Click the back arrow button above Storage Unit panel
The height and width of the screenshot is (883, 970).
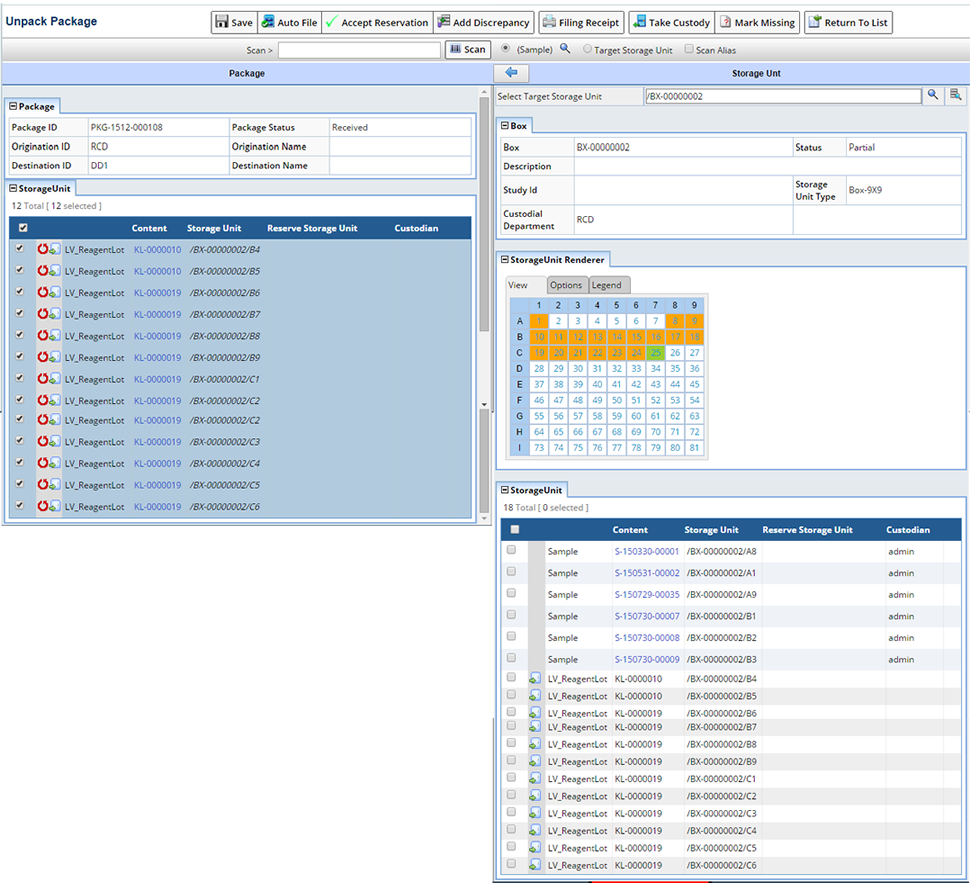(x=511, y=73)
